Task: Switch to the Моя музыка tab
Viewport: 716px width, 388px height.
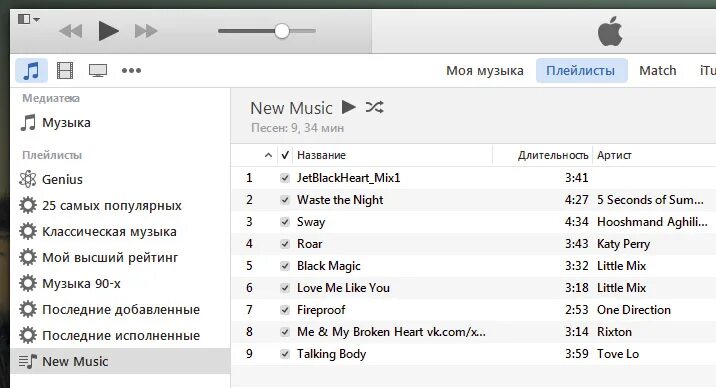Action: click(x=484, y=71)
